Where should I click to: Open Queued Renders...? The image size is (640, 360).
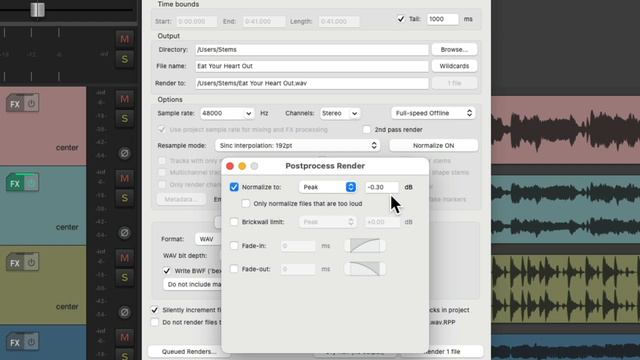coord(189,351)
